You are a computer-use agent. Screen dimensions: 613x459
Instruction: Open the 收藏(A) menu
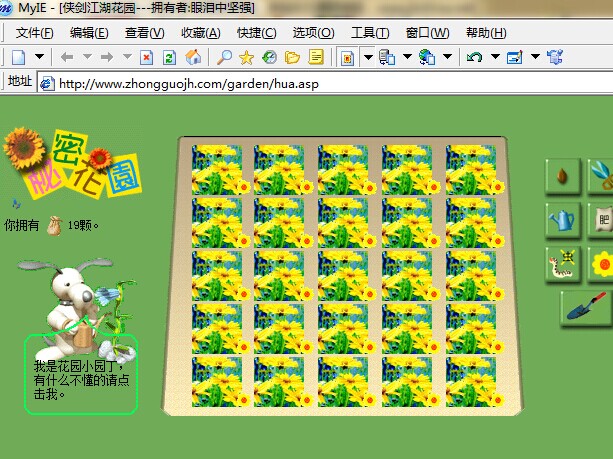(x=201, y=33)
